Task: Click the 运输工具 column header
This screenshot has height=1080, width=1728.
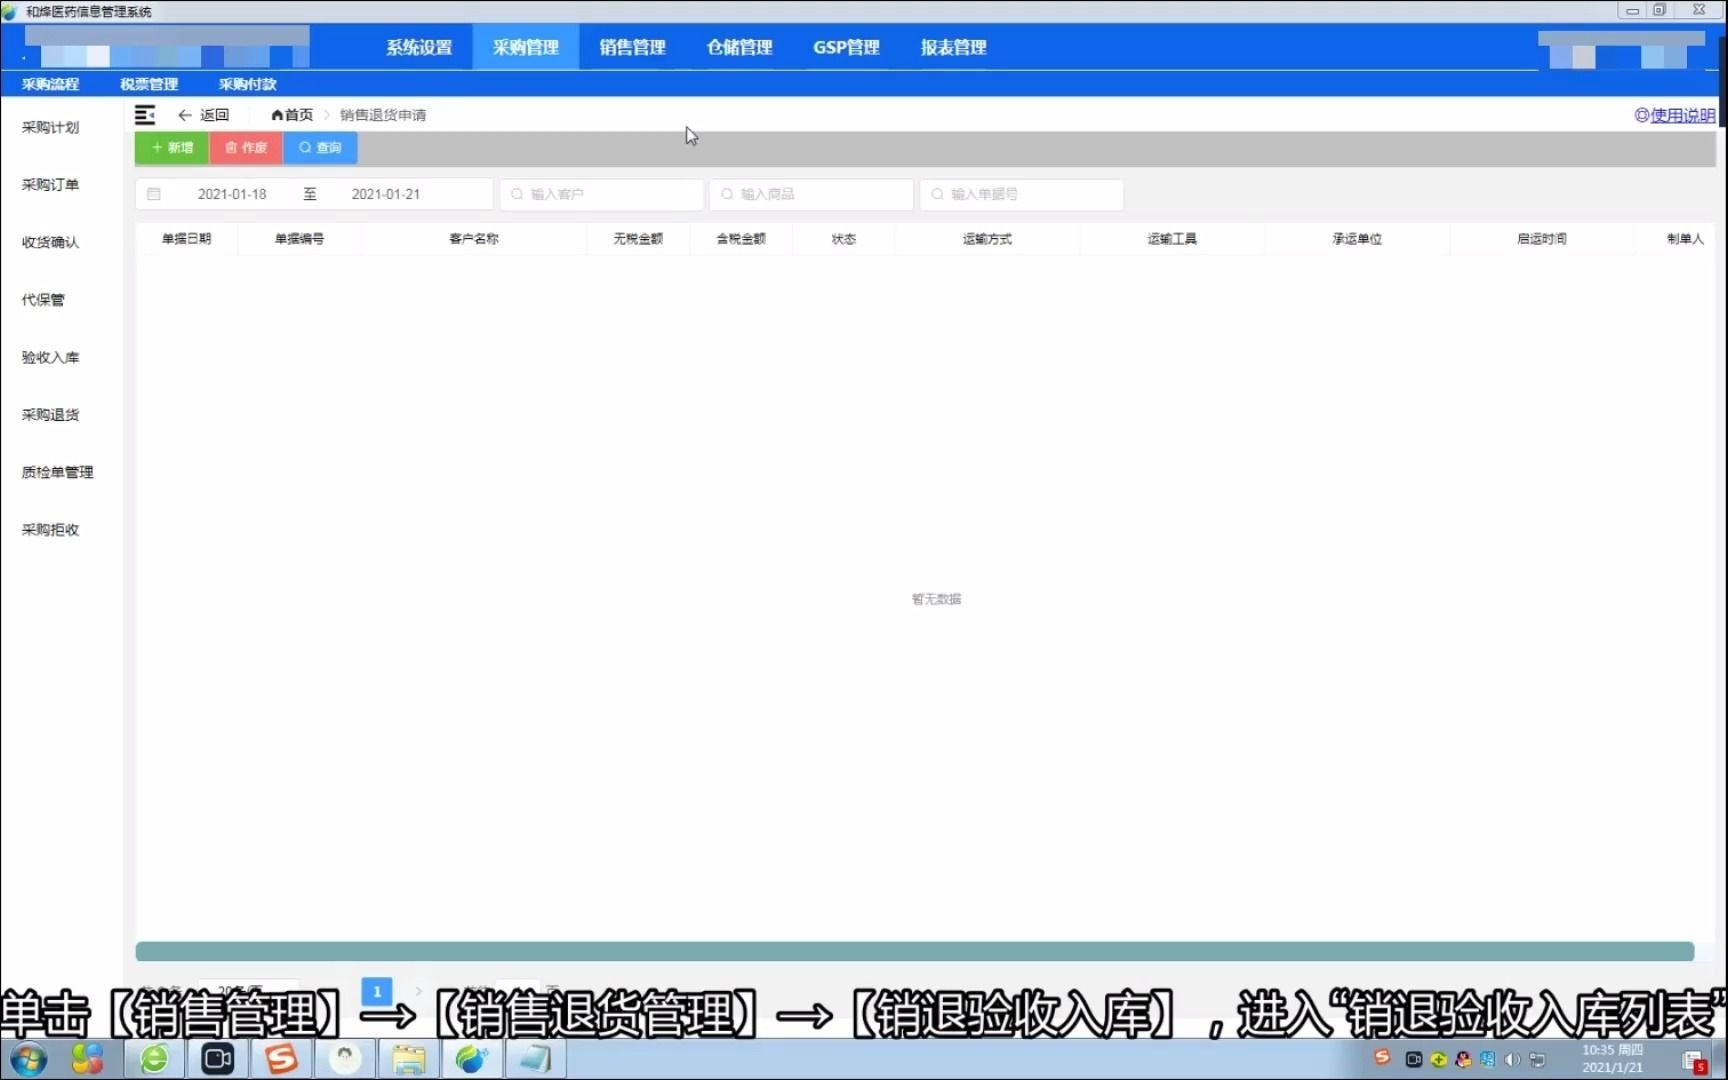Action: [x=1172, y=239]
